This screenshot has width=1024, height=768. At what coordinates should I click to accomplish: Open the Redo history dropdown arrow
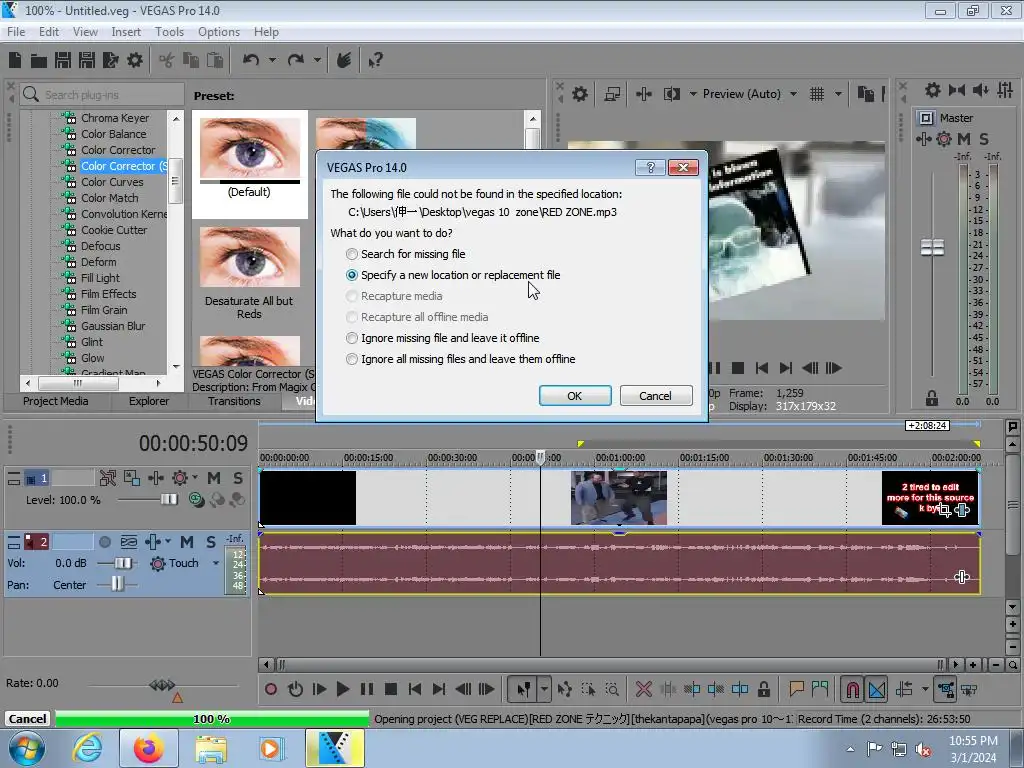coord(317,61)
